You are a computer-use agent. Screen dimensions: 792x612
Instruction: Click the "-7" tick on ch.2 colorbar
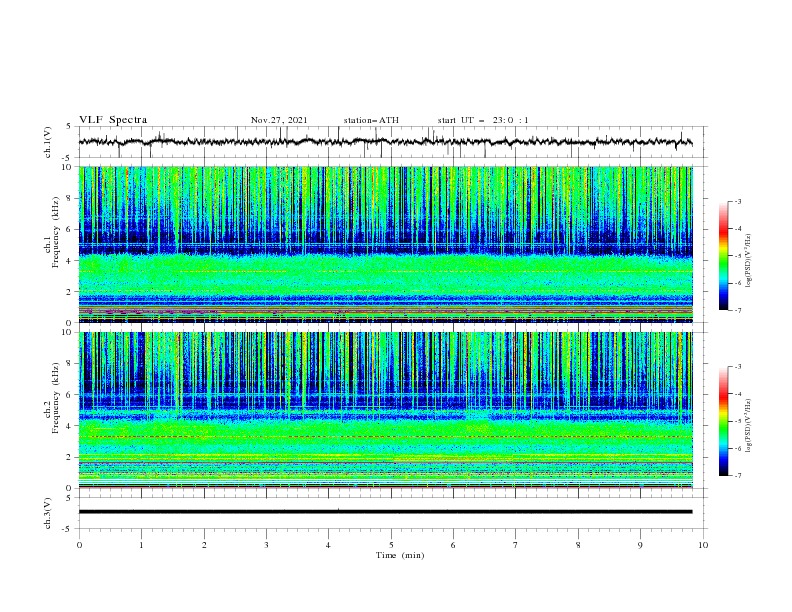(x=738, y=476)
